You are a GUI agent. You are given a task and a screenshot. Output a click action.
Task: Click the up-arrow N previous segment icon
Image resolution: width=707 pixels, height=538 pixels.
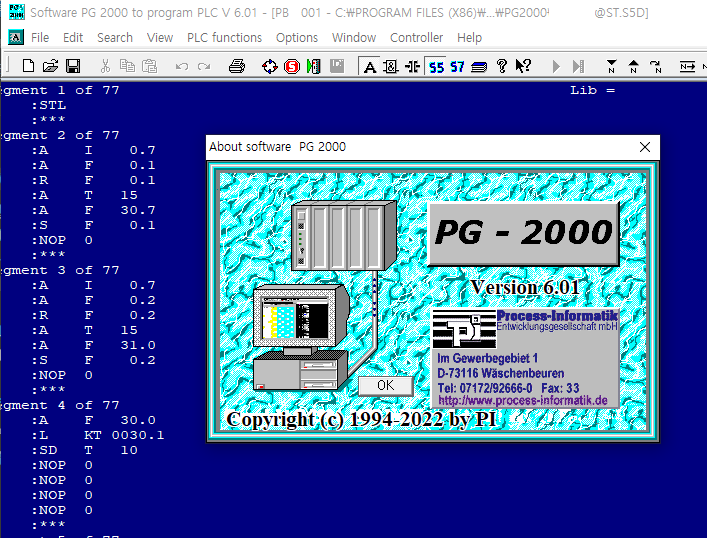click(x=634, y=67)
